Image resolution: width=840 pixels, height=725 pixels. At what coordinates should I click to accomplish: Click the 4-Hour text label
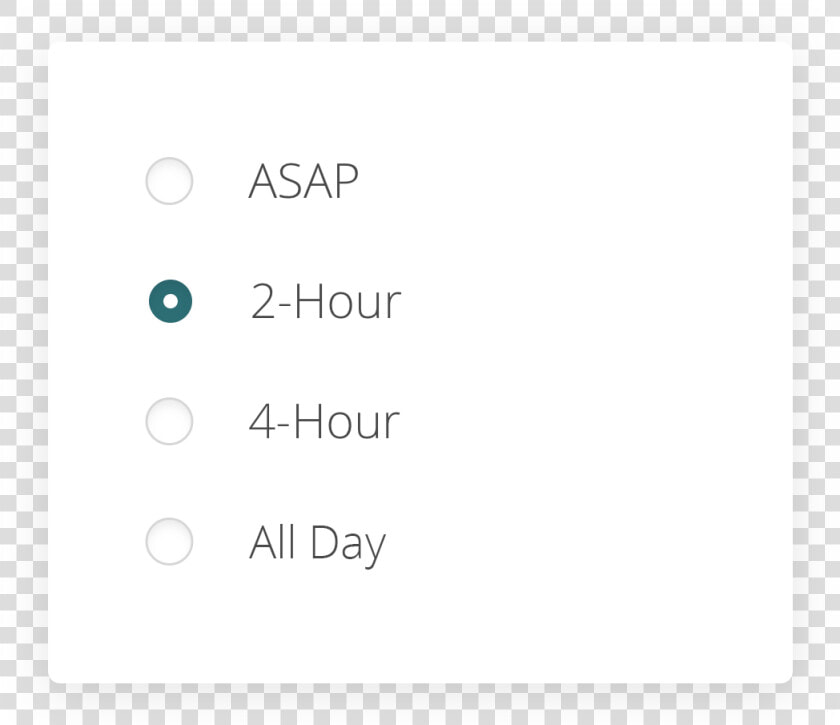pos(325,421)
